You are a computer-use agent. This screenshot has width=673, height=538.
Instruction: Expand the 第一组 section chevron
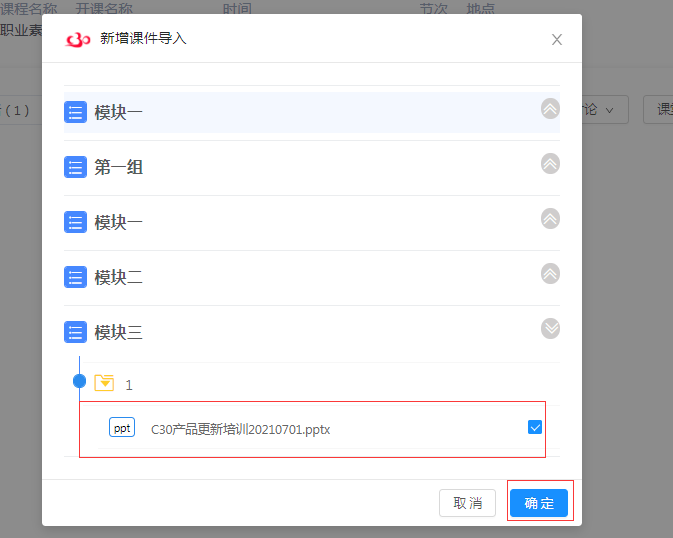click(550, 164)
